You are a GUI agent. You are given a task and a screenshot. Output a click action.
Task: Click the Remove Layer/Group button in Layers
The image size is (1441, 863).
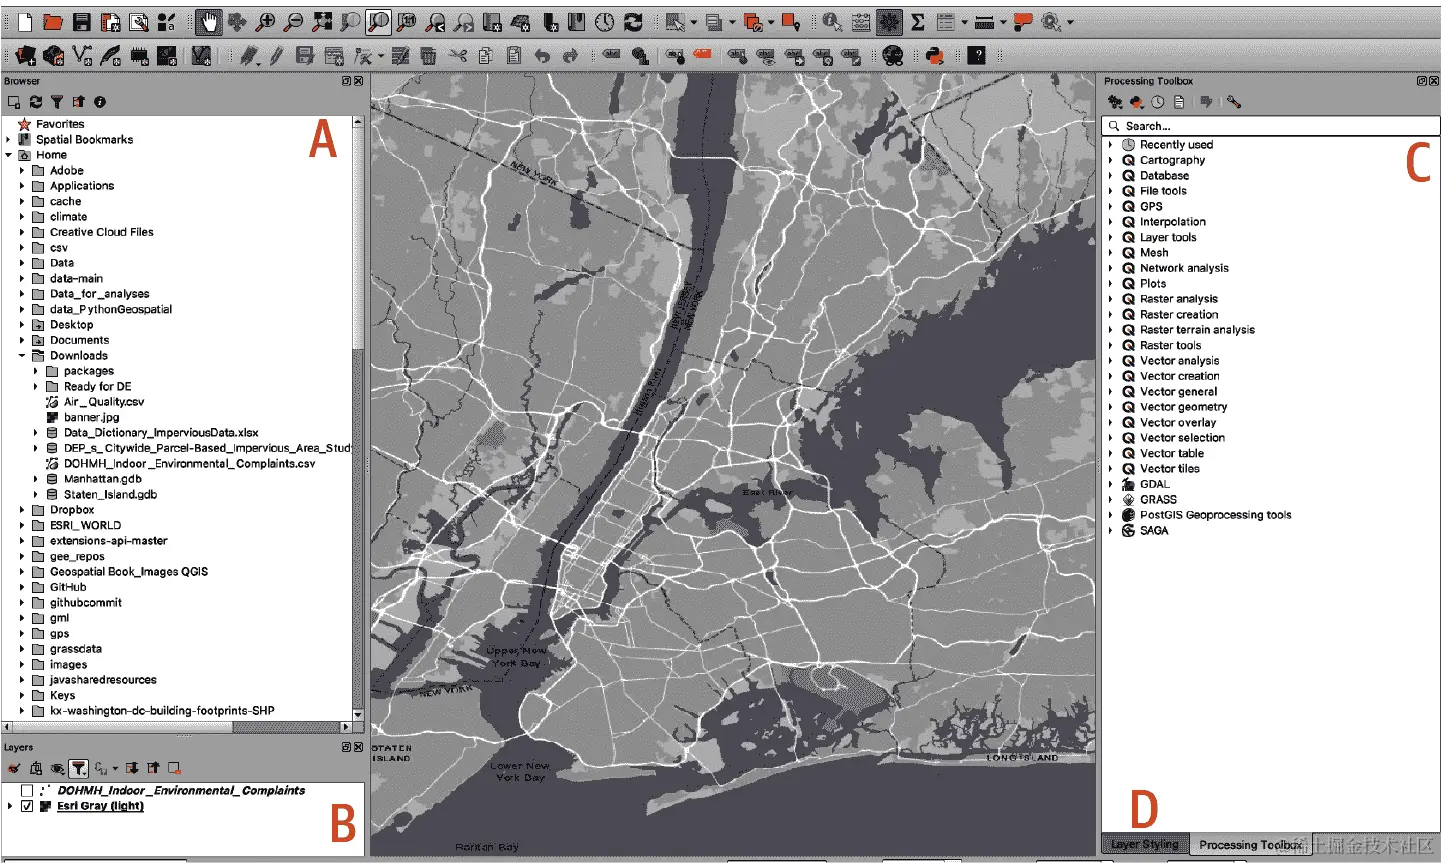point(174,767)
